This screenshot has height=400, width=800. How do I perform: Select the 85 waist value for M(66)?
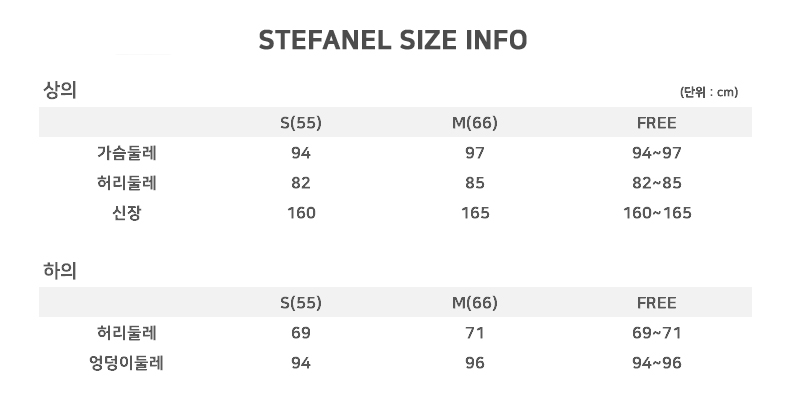(475, 183)
